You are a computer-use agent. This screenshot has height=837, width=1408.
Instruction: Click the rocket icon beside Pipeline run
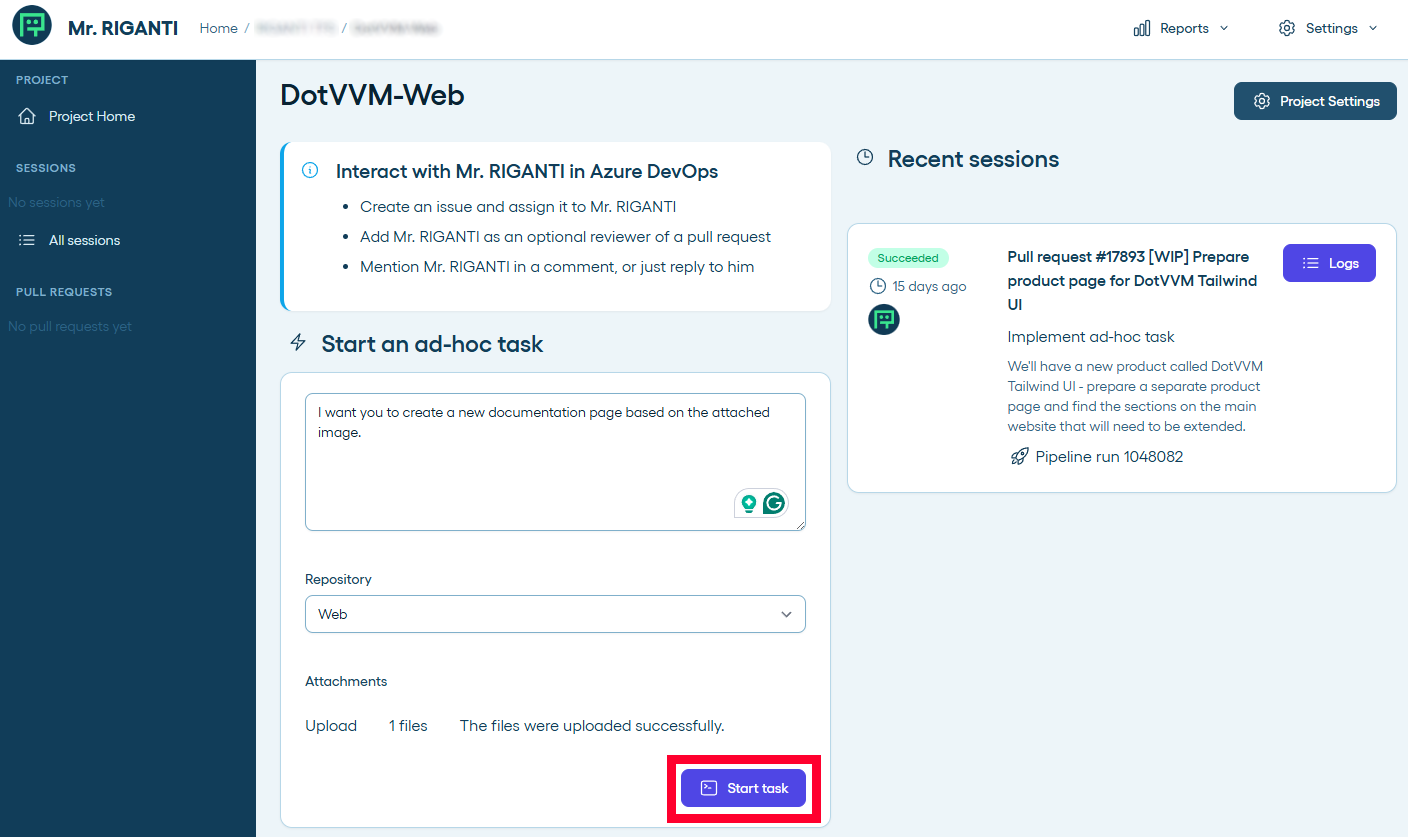[x=1018, y=457]
